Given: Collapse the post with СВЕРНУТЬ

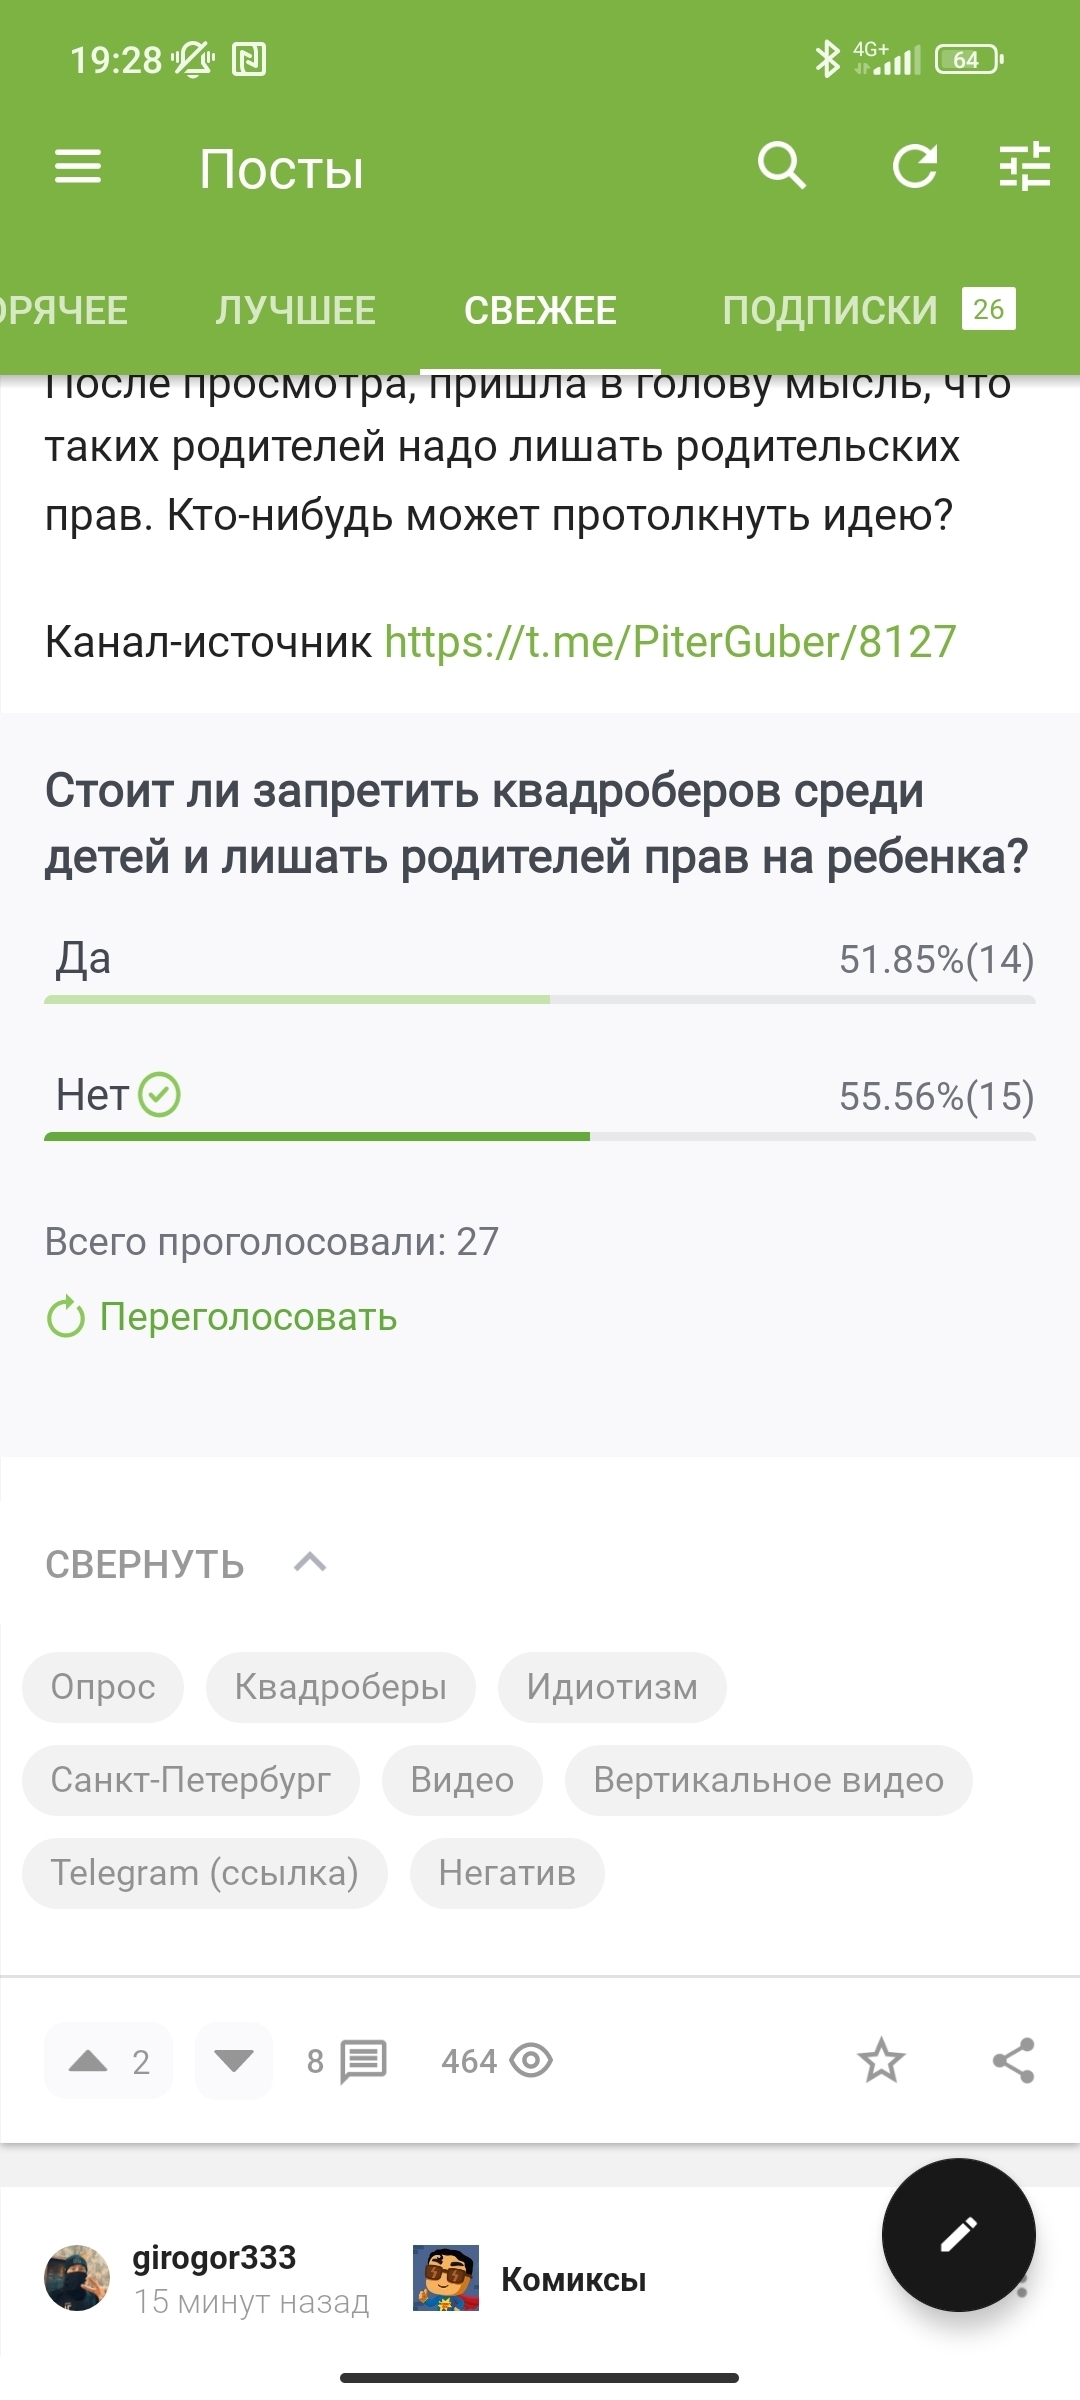Looking at the screenshot, I should [186, 1564].
